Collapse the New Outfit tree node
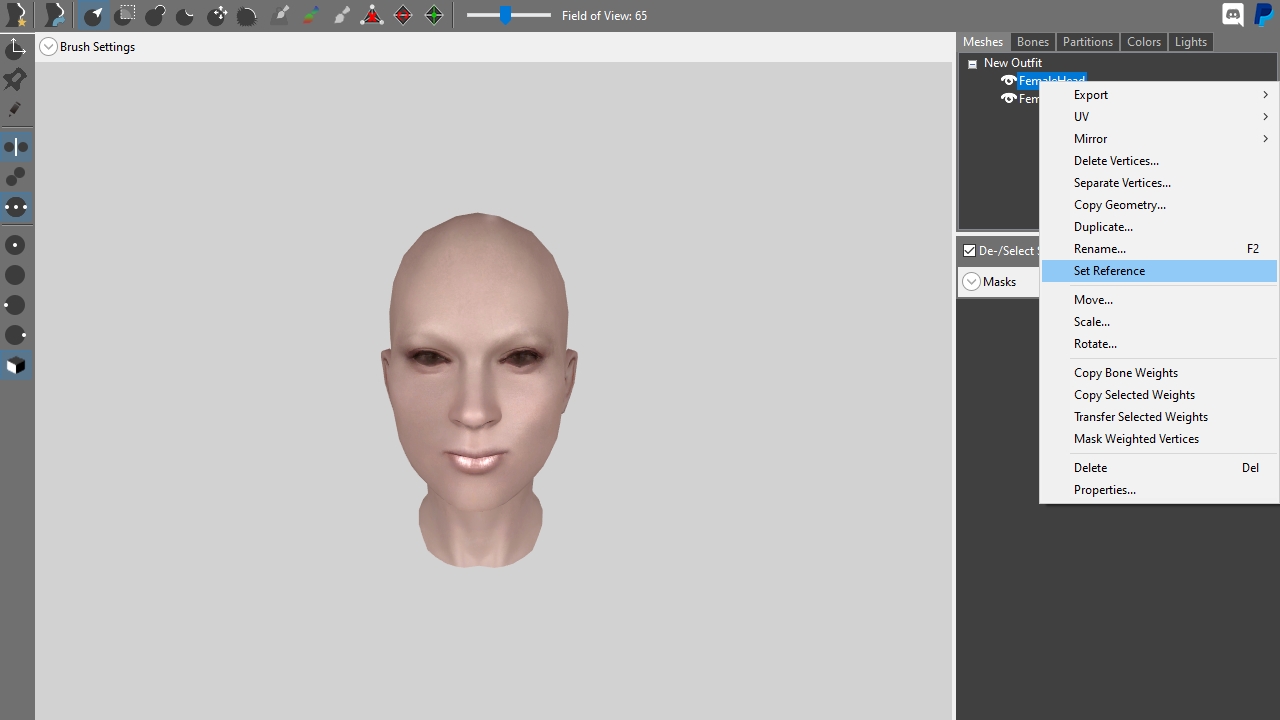Viewport: 1280px width, 720px height. [972, 64]
